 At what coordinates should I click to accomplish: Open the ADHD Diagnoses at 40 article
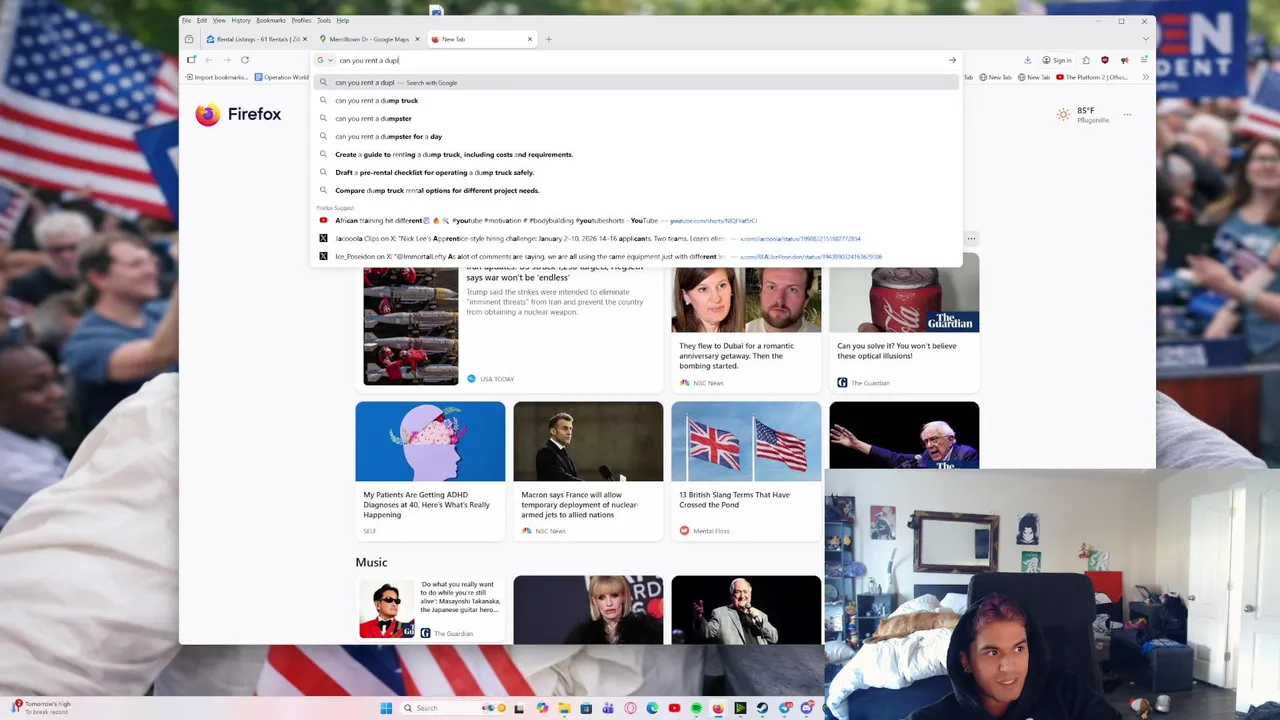430,470
